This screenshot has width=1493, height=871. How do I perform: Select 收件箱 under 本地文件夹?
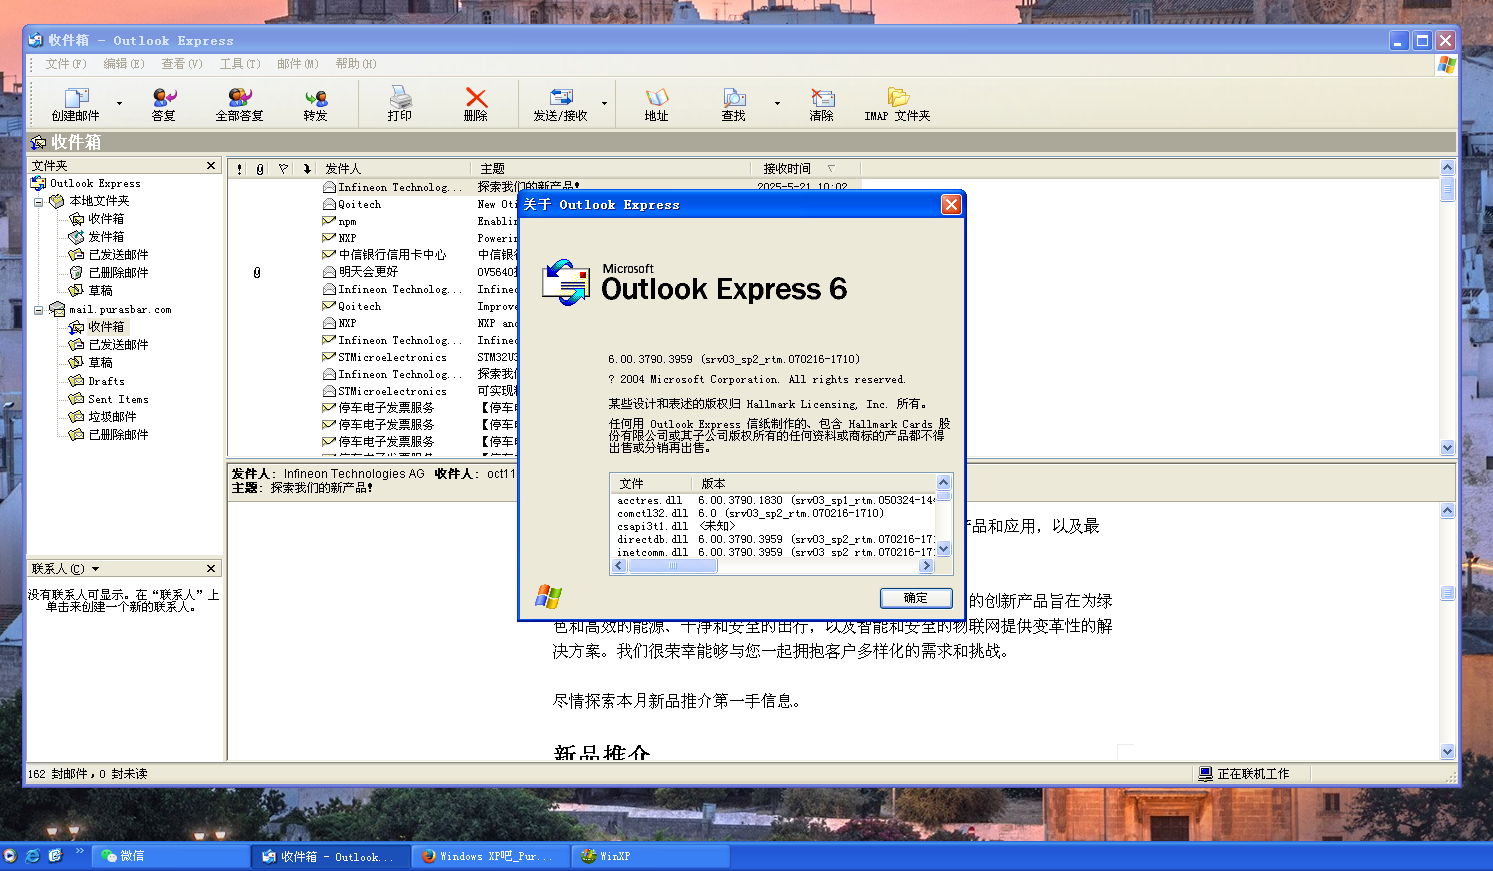pos(106,219)
